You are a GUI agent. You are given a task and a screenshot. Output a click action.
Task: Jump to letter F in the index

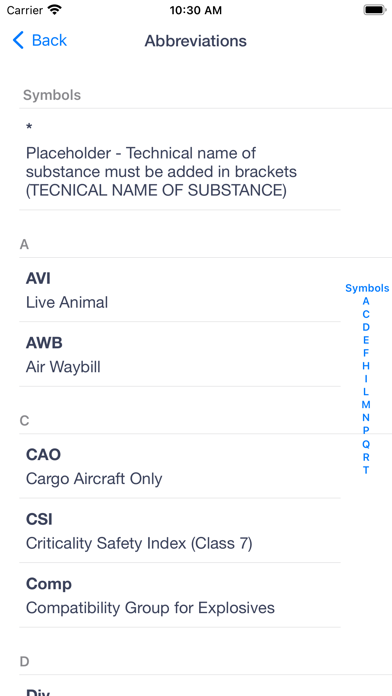click(x=366, y=353)
